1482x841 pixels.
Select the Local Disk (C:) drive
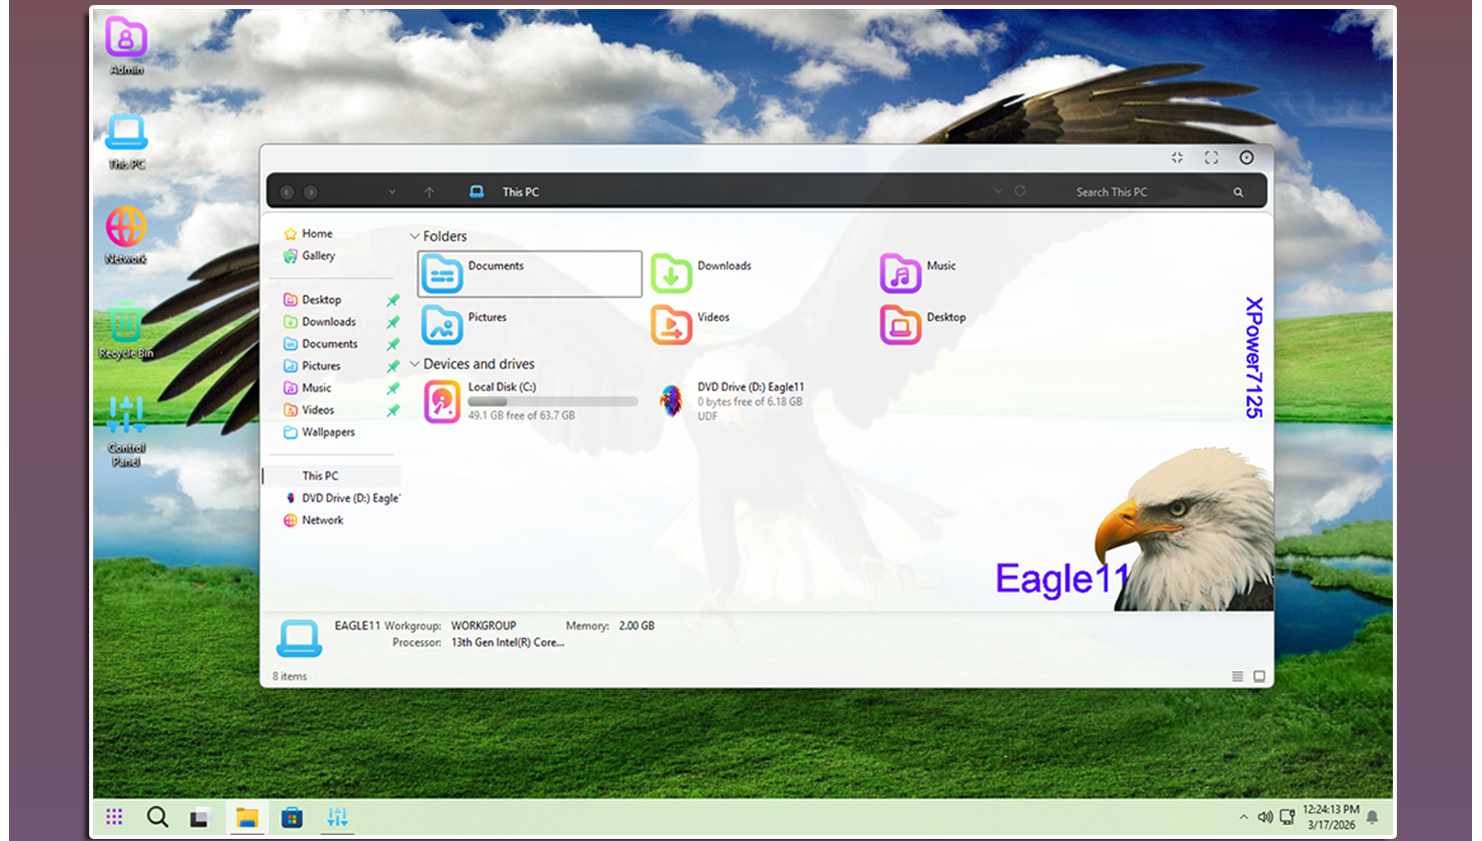(x=529, y=401)
